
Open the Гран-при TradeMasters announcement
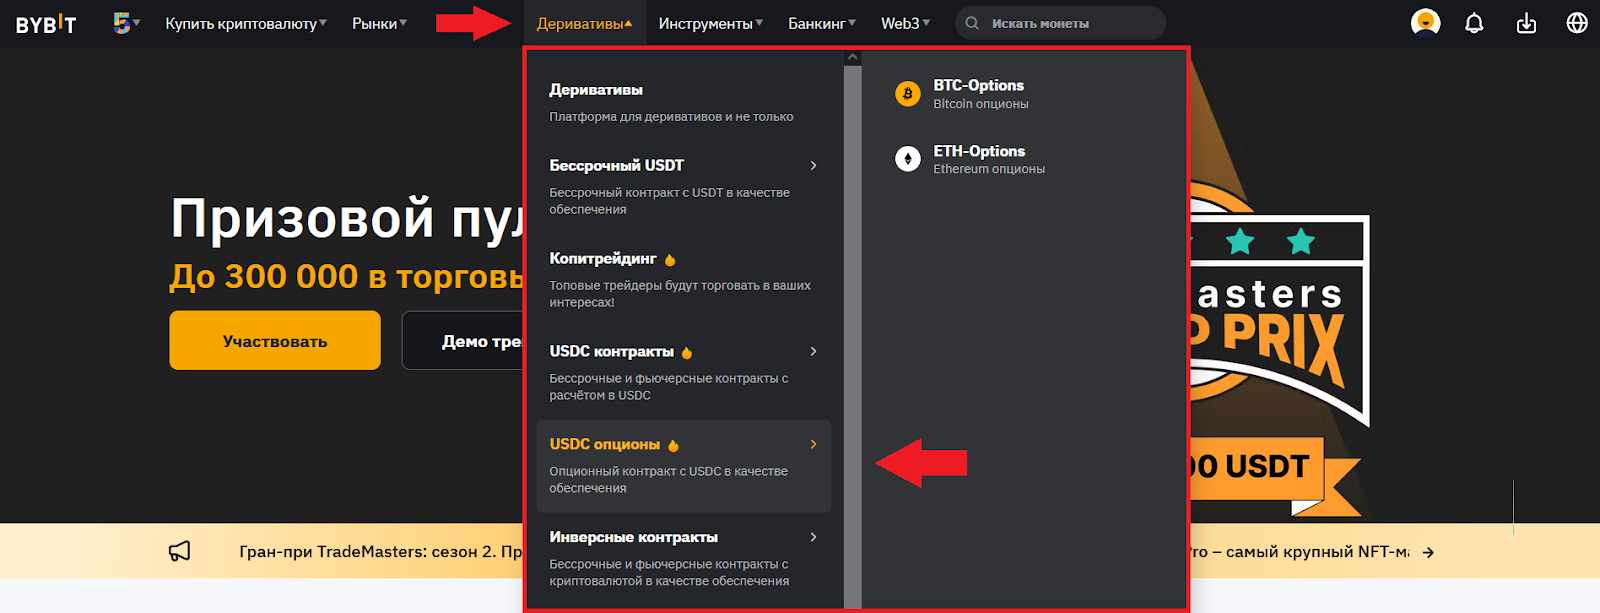click(x=380, y=551)
